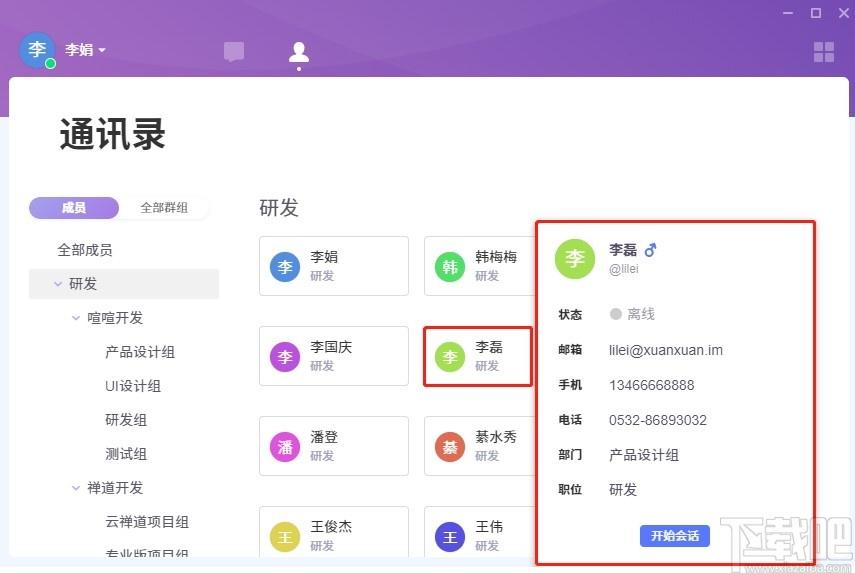Collapse the 禅道开发 tree node chevron
Viewport: 855px width, 573px height.
(x=76, y=488)
